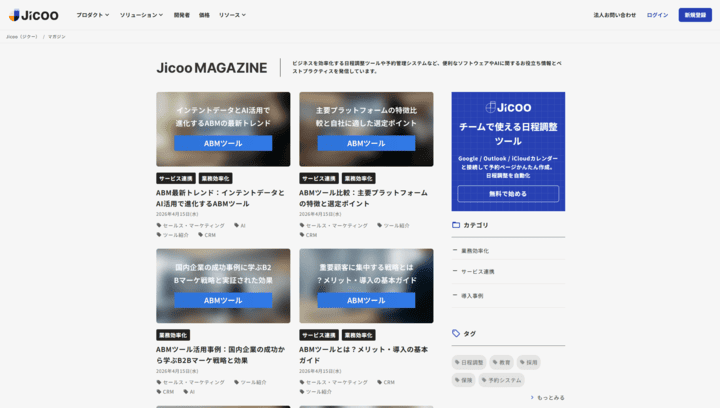Select 導入事例 category
Viewport: 720px width, 408px height.
pos(472,296)
